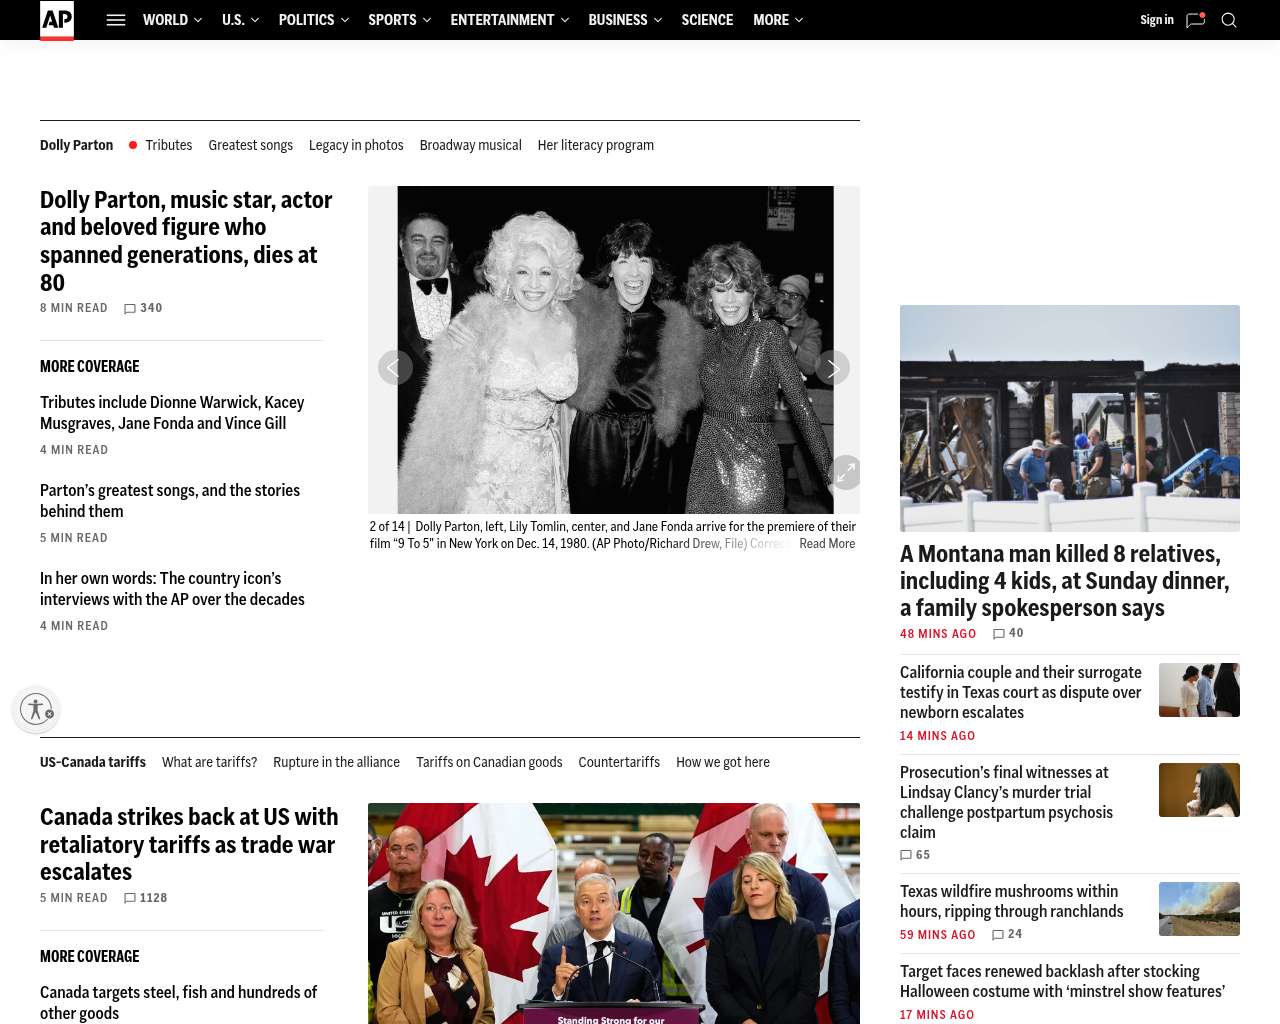Select the Tributes topic tab
The width and height of the screenshot is (1280, 1024).
tap(168, 145)
